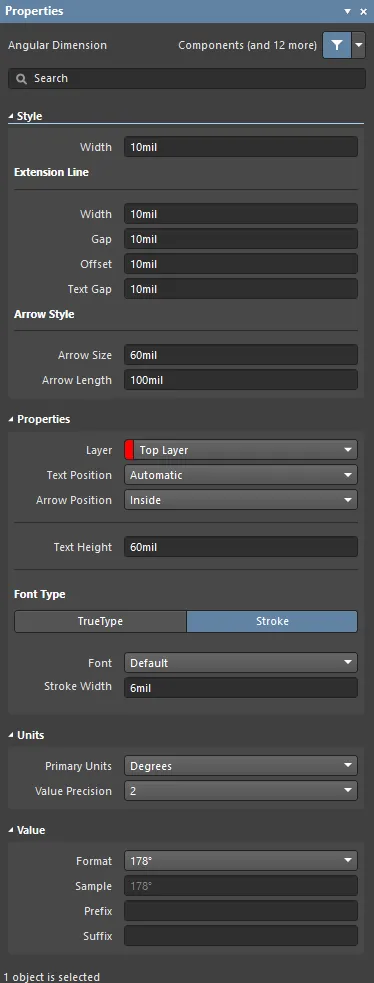The image size is (374, 983).
Task: Open the Format dropdown
Action: coord(241,861)
